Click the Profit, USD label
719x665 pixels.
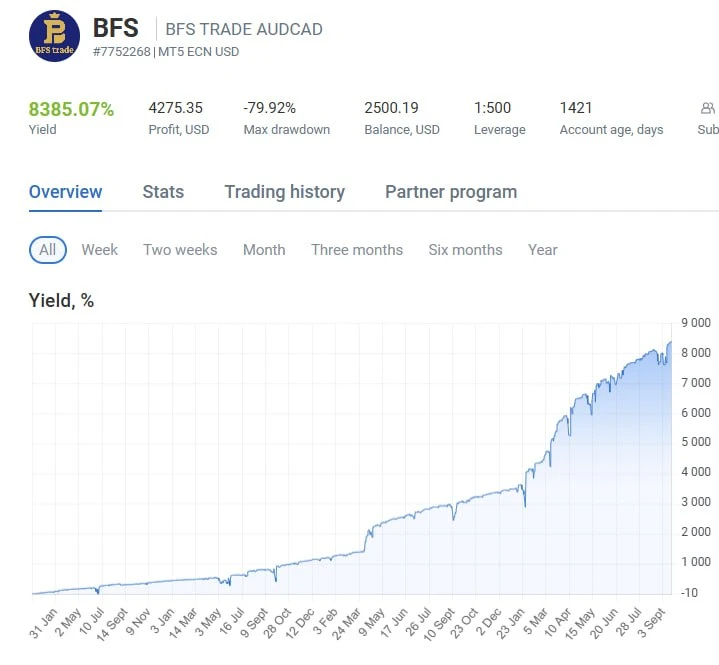(179, 130)
